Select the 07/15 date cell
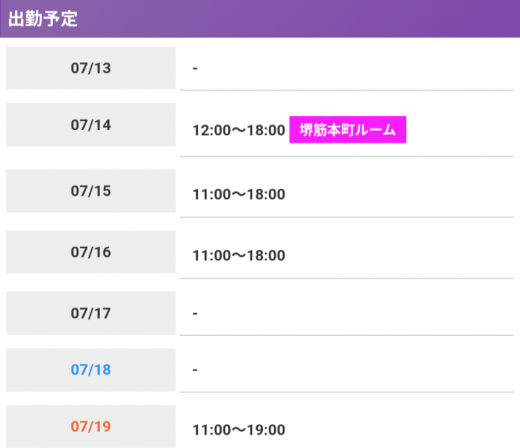 coord(91,191)
